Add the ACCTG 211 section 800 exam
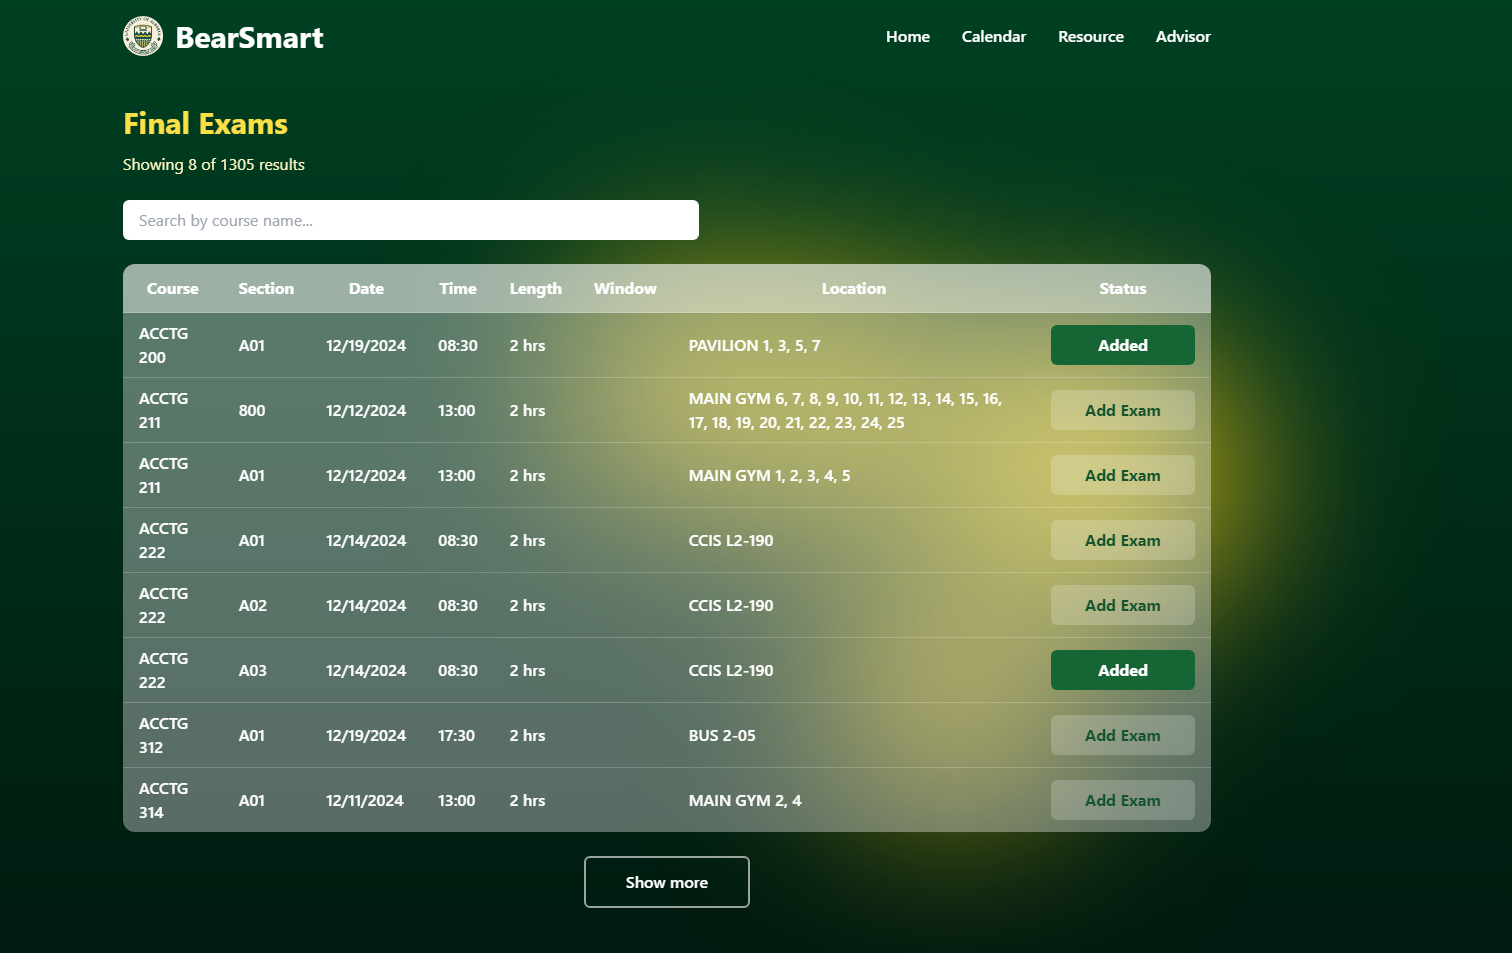The height and width of the screenshot is (953, 1512). point(1122,410)
